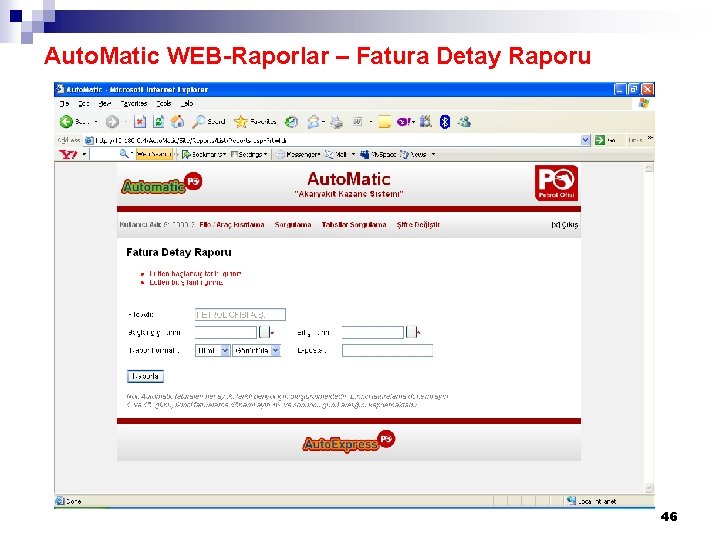720x540 pixels.
Task: Click the Mail envelope toolbar icon
Action: [314, 122]
